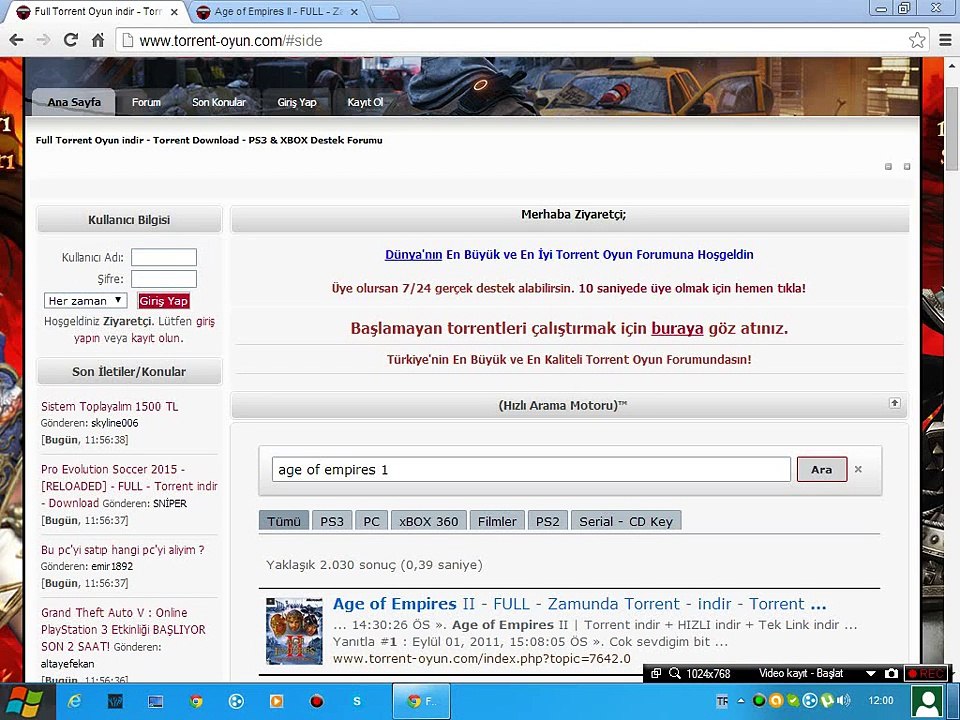Open 'Sistem Toplayalım 1500 TL' topic
This screenshot has height=720, width=960.
[x=110, y=407]
